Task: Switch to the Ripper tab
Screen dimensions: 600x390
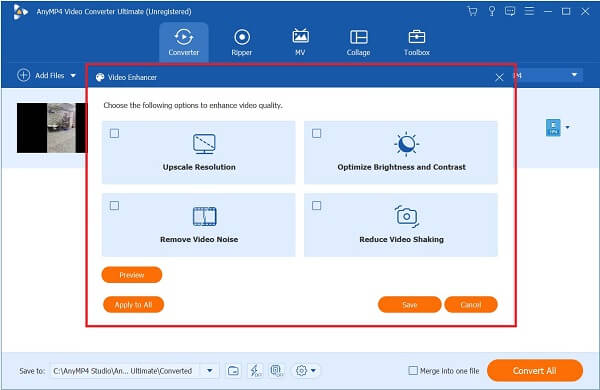Action: coord(242,42)
